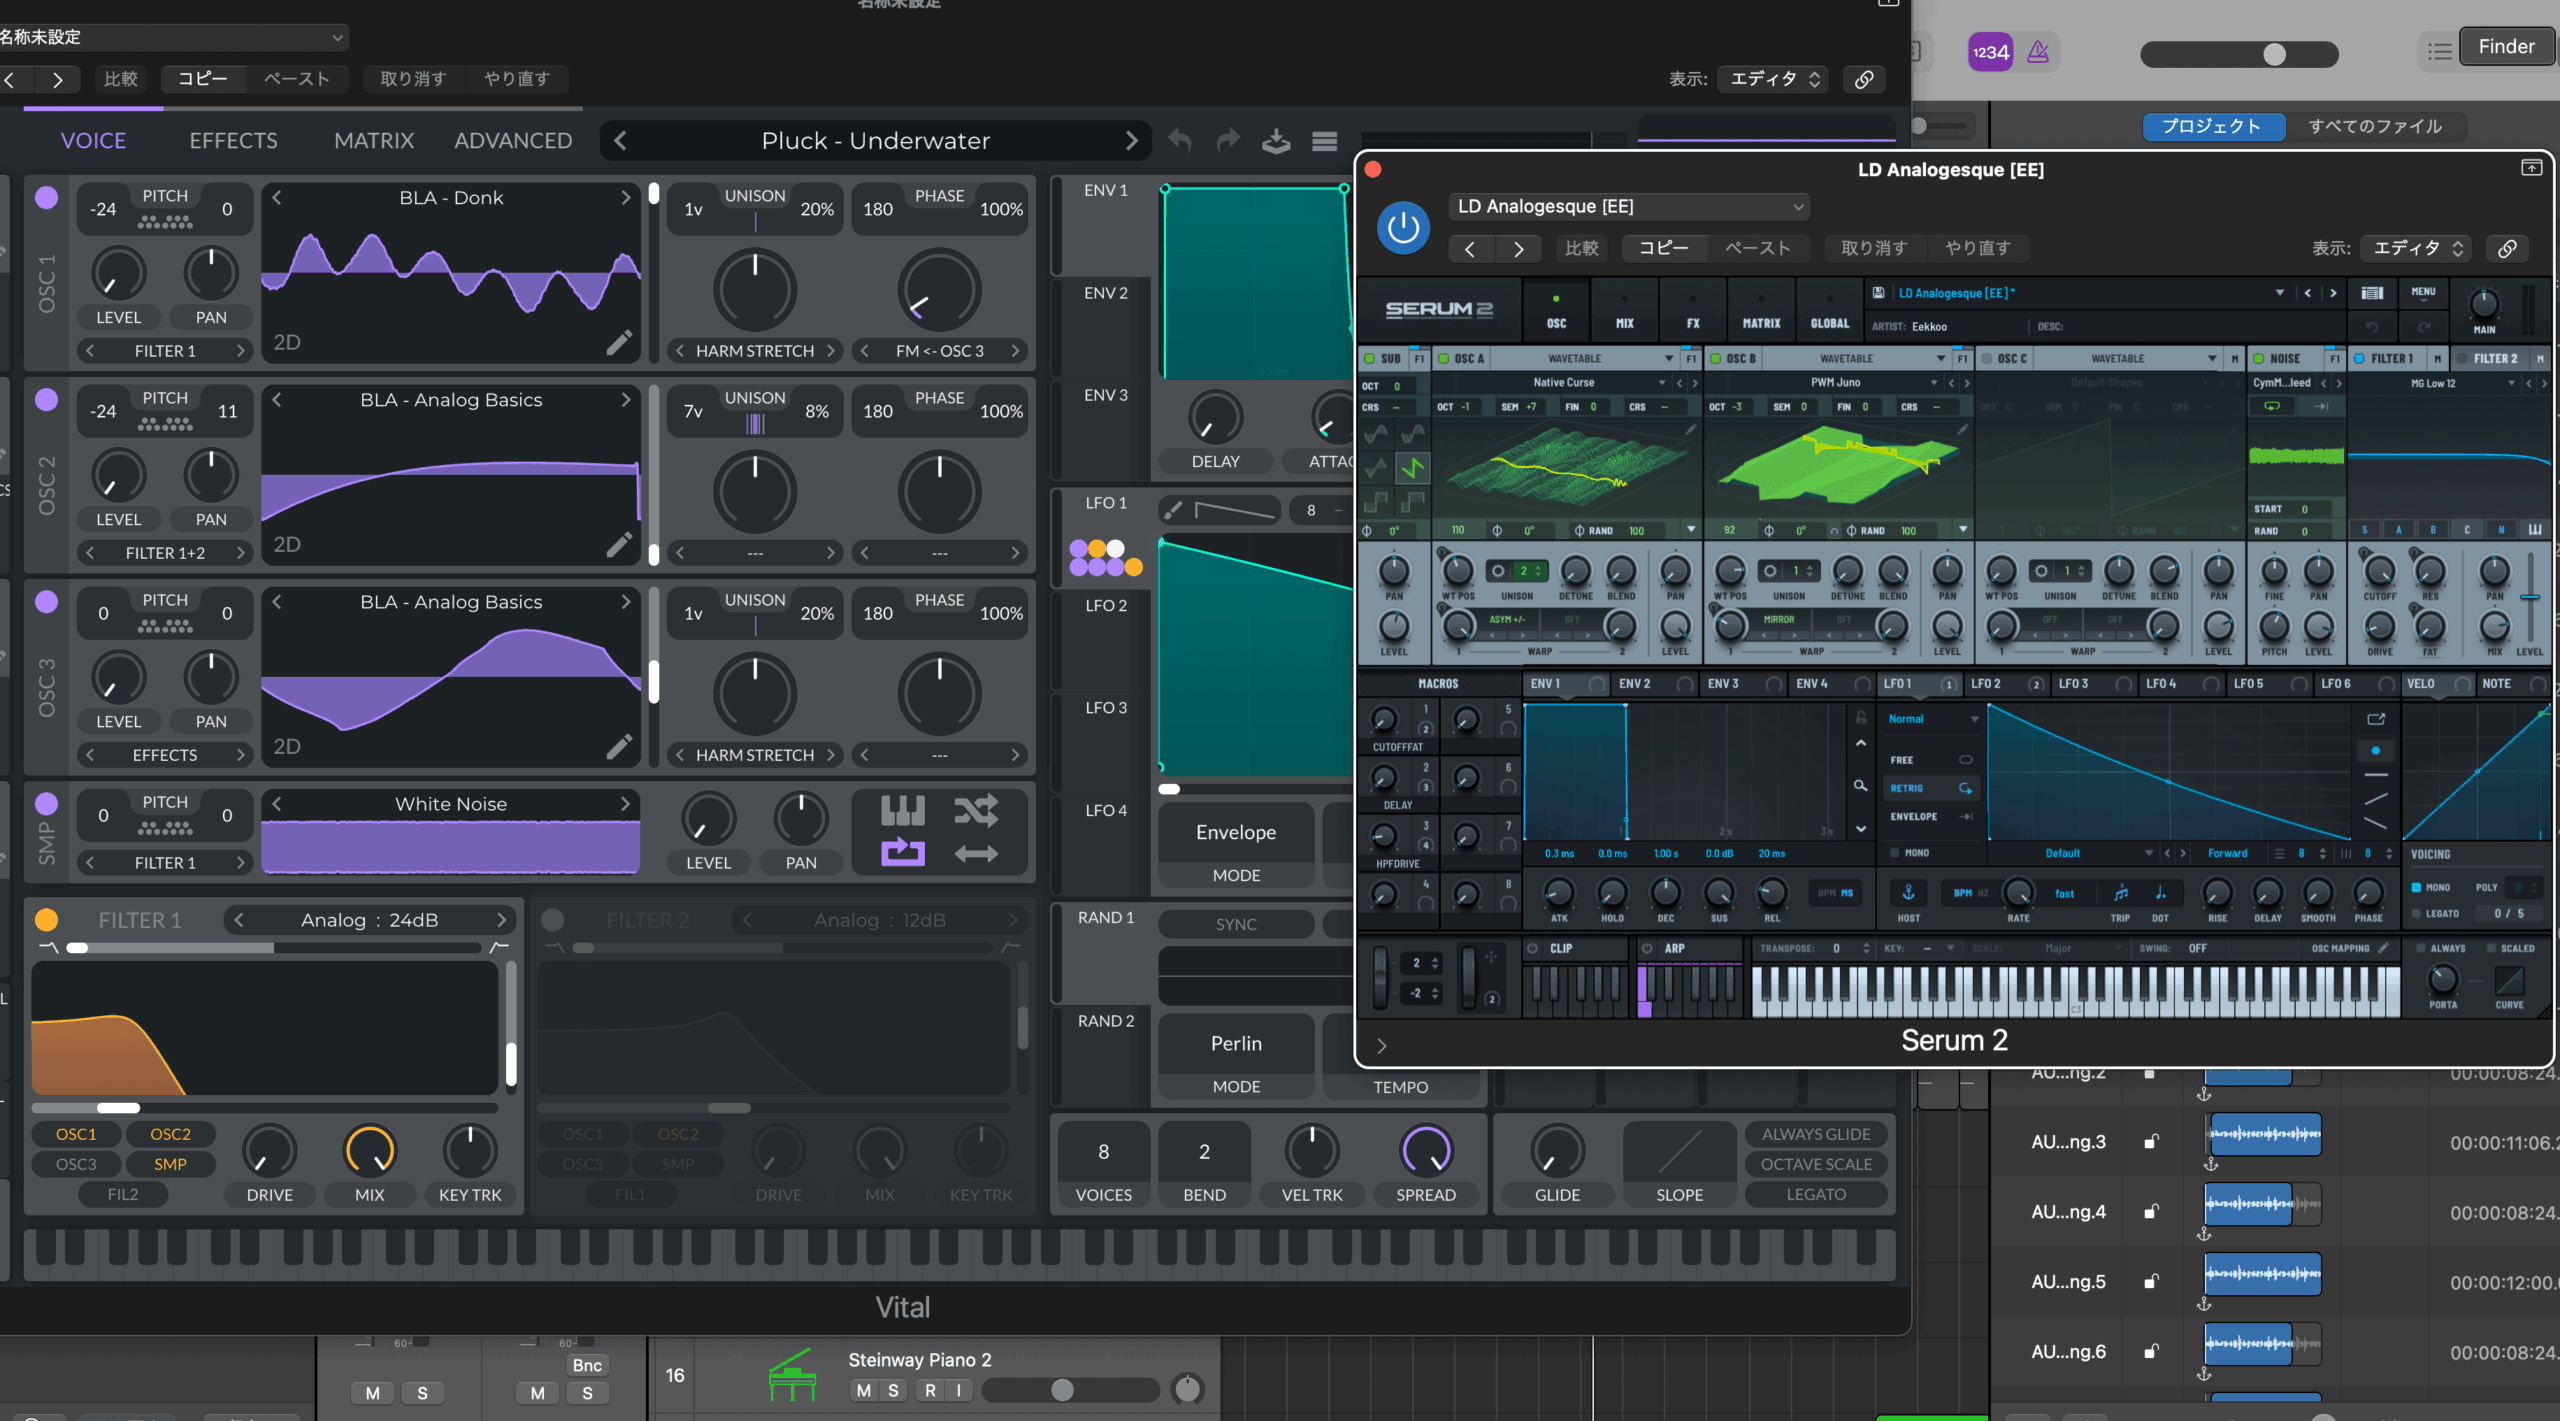Click the list view icon beside Finder

[x=2440, y=51]
